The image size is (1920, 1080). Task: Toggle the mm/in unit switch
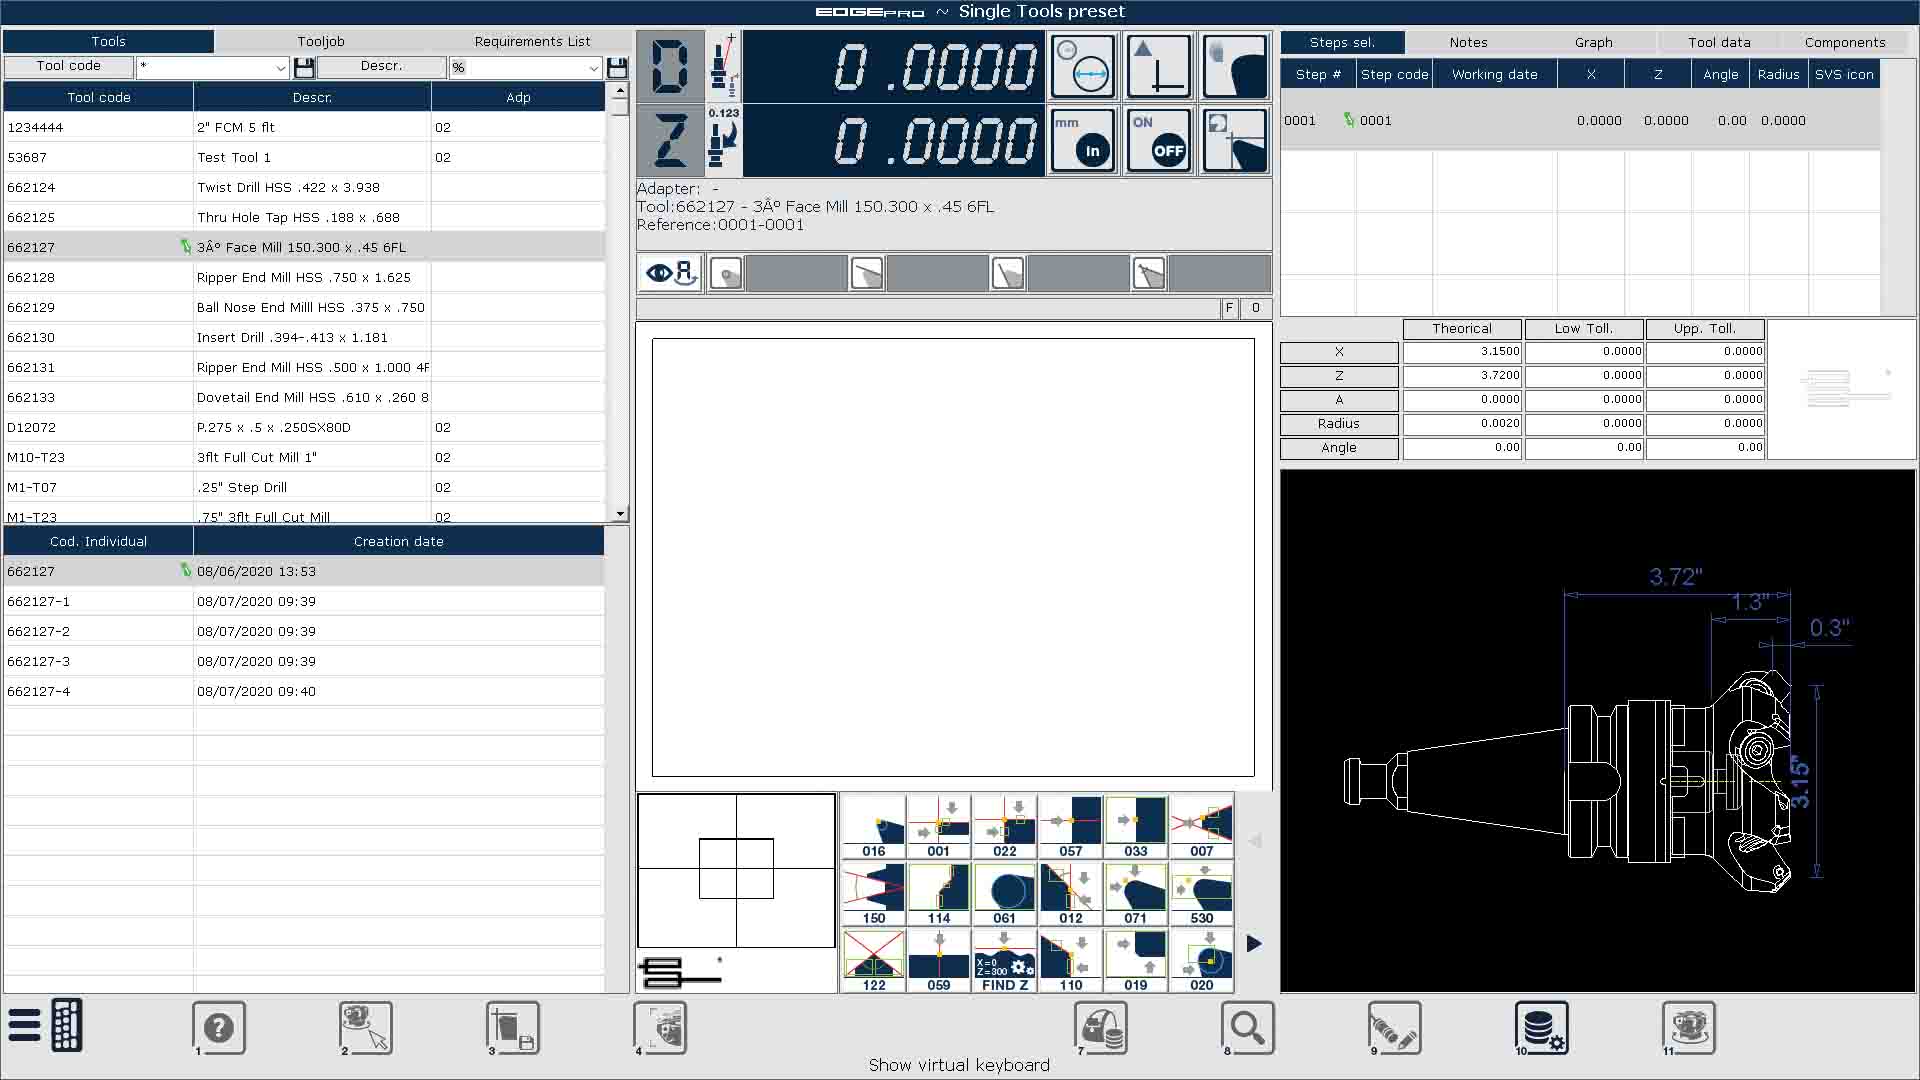point(1082,140)
